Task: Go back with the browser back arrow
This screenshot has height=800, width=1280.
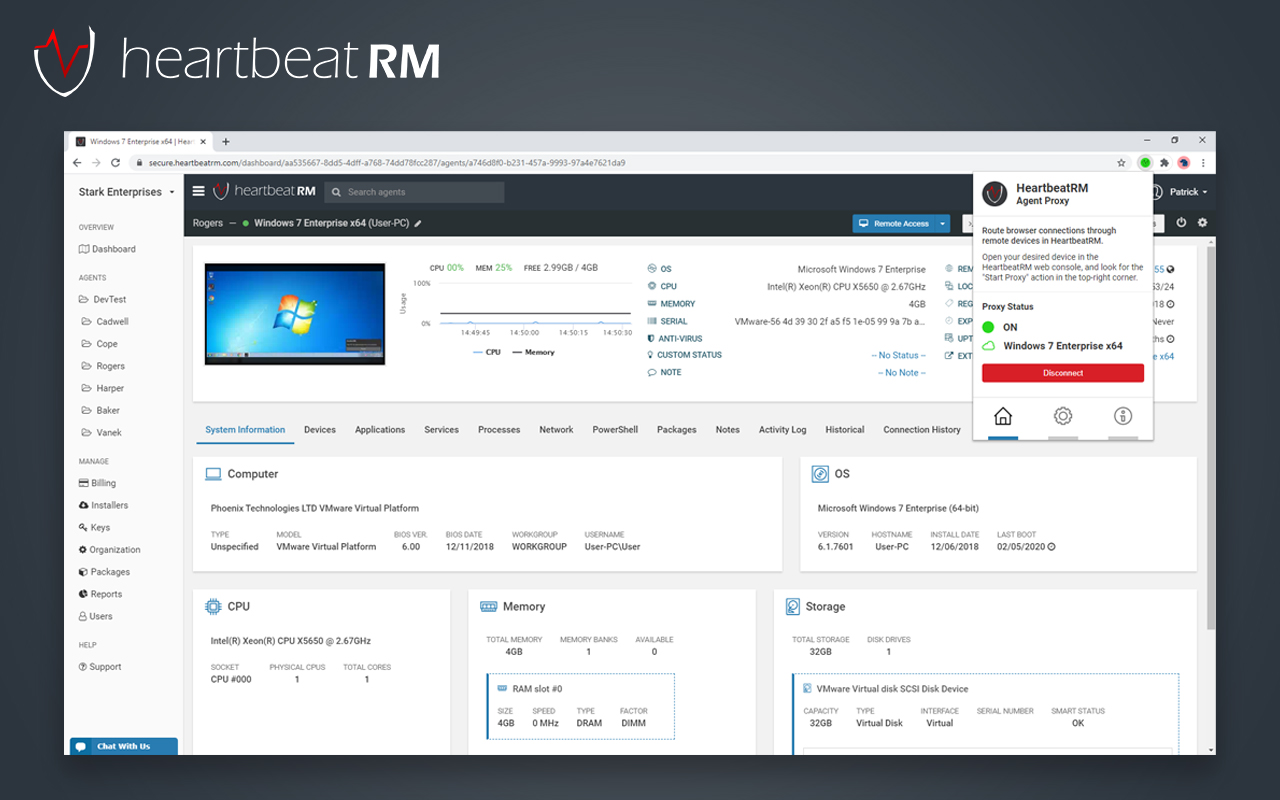Action: click(x=77, y=162)
